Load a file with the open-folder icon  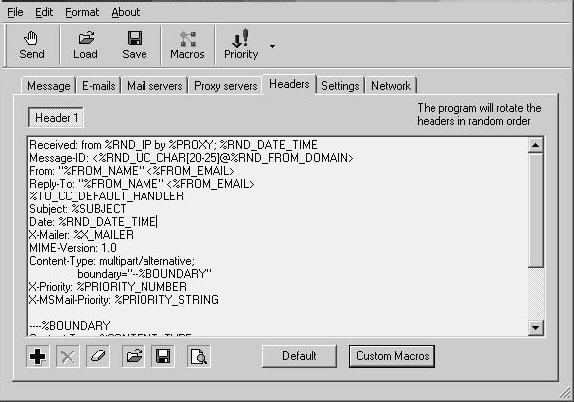[86, 38]
